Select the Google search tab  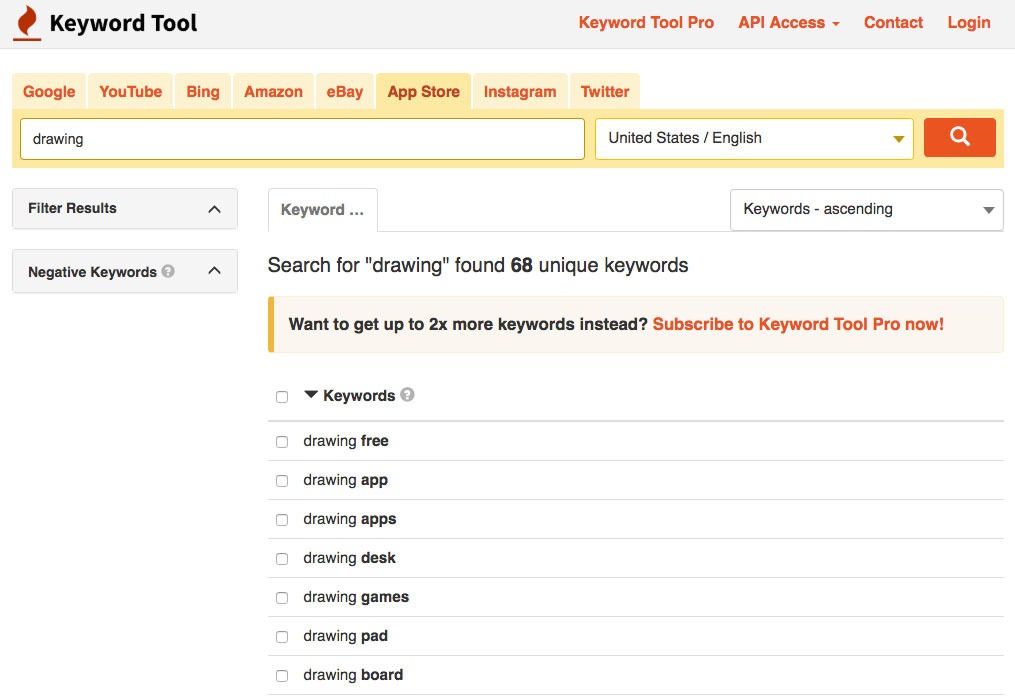tap(48, 91)
